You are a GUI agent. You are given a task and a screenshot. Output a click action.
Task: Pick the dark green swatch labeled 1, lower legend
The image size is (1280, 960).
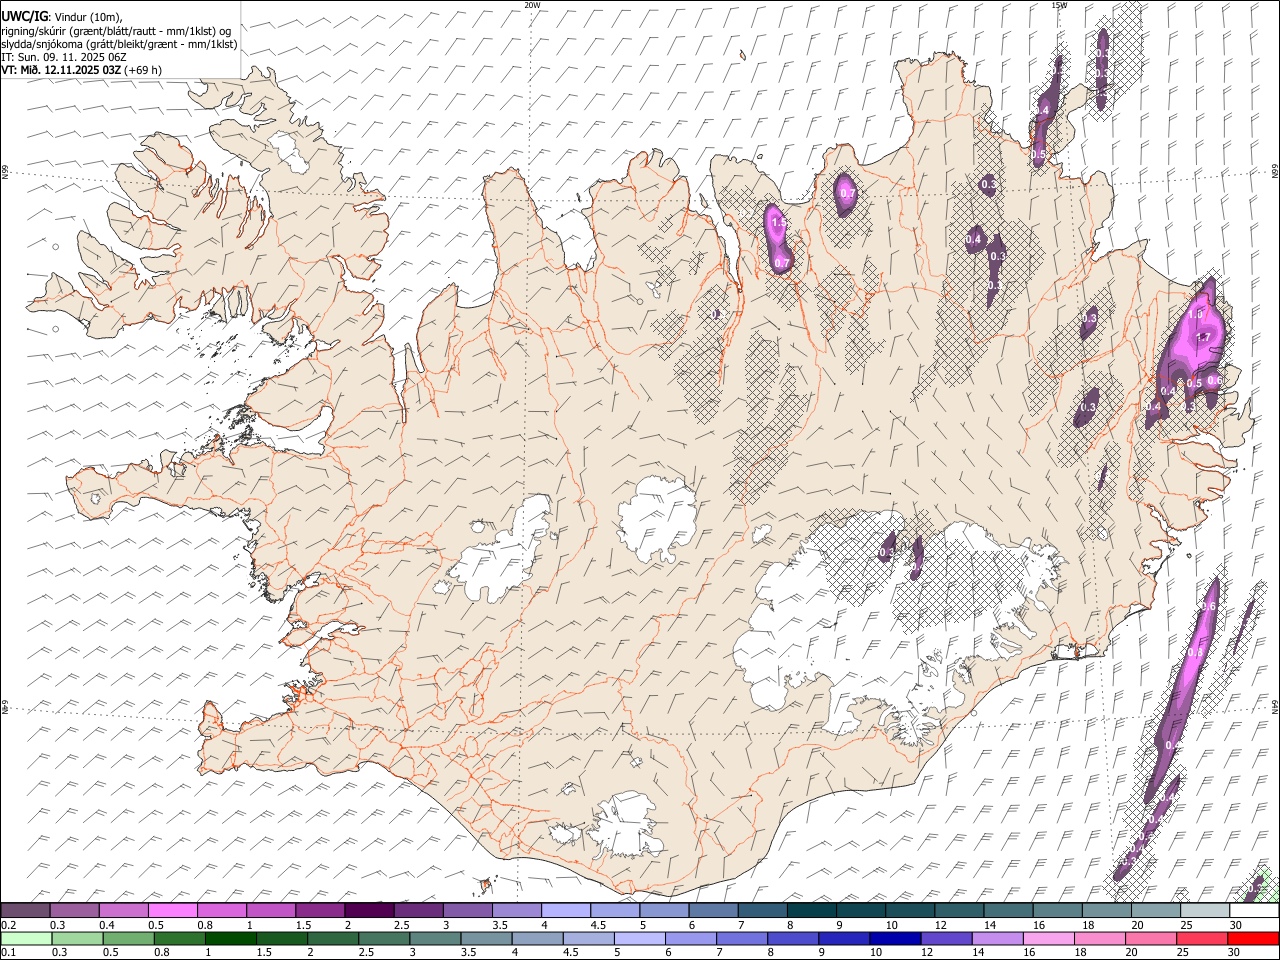click(x=232, y=938)
